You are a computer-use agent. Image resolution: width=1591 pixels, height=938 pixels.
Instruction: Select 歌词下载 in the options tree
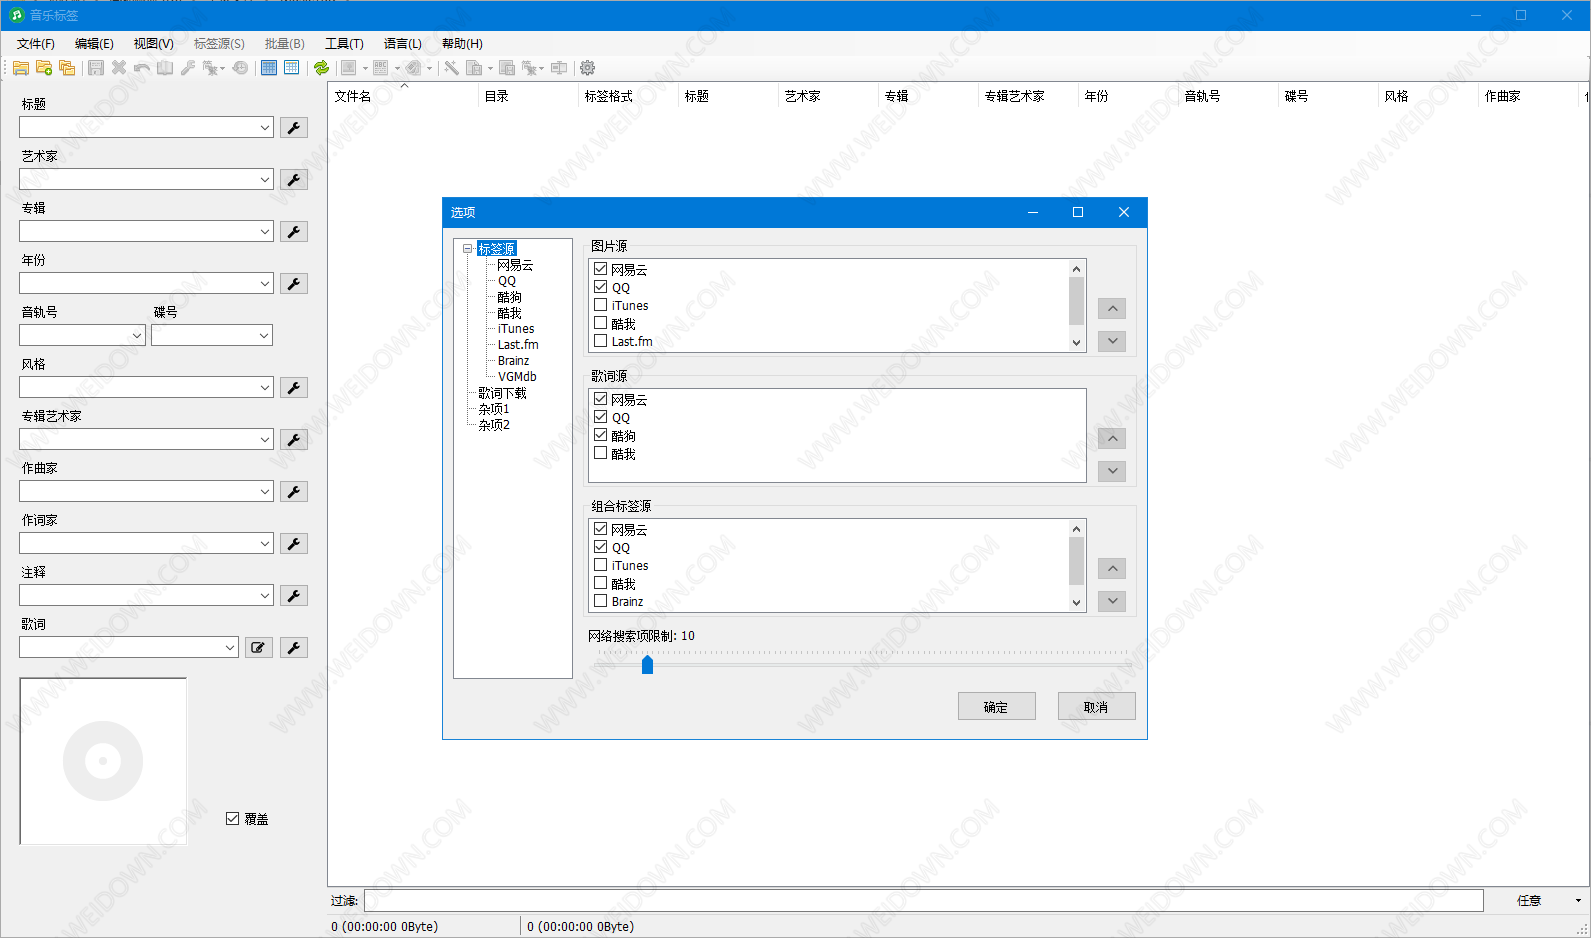coord(502,393)
